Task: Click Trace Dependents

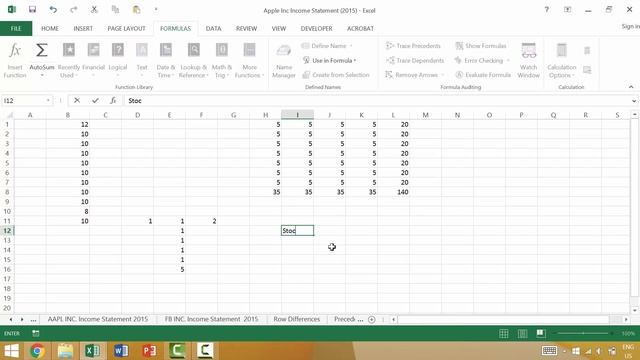Action: pyautogui.click(x=415, y=60)
